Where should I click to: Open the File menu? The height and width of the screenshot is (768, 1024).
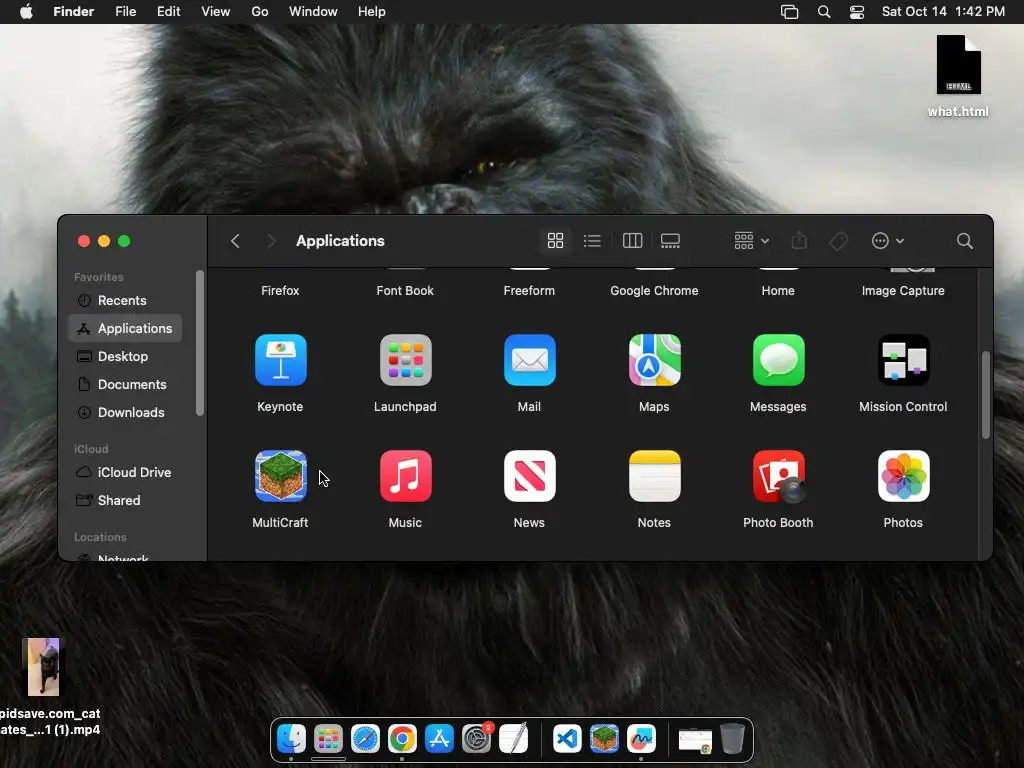click(125, 12)
